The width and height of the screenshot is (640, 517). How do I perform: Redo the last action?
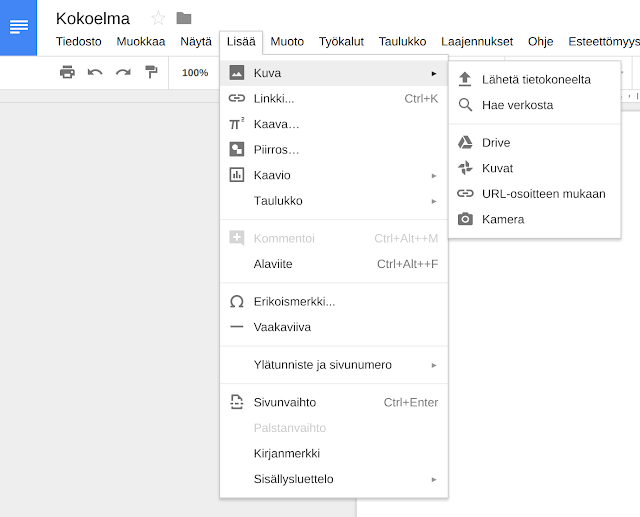point(123,72)
